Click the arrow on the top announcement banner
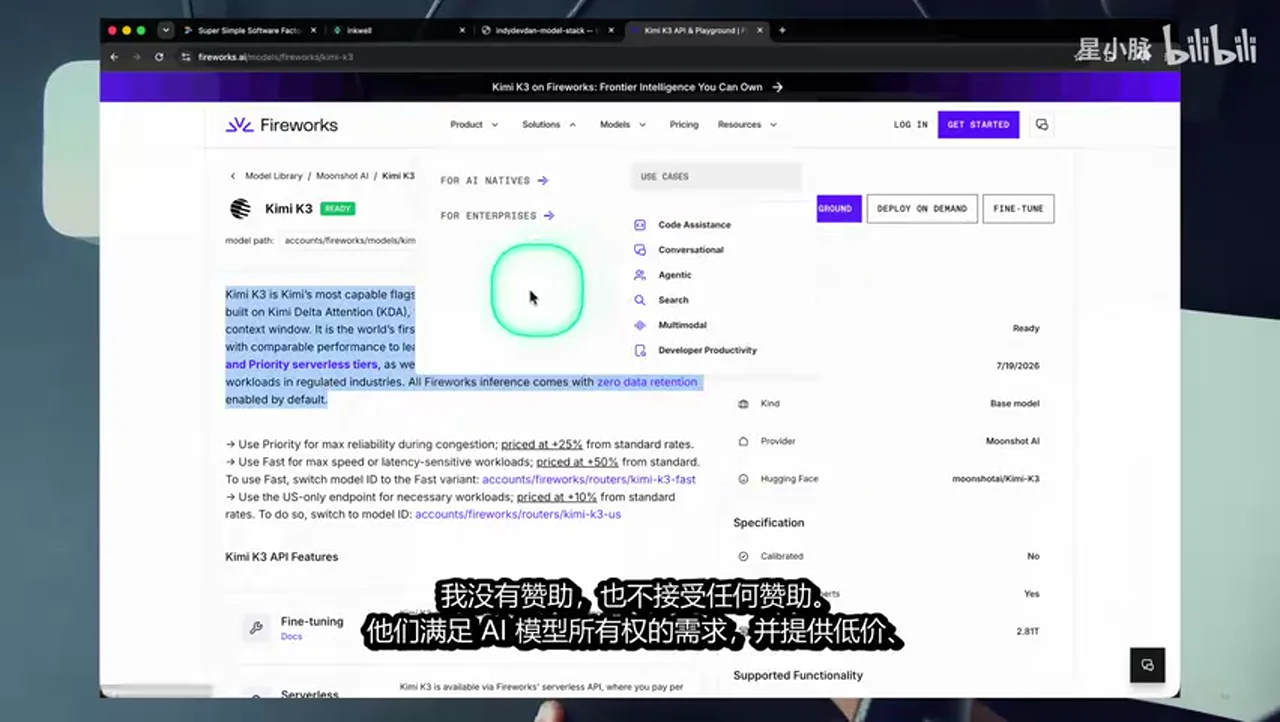Image resolution: width=1280 pixels, height=722 pixels. [777, 87]
